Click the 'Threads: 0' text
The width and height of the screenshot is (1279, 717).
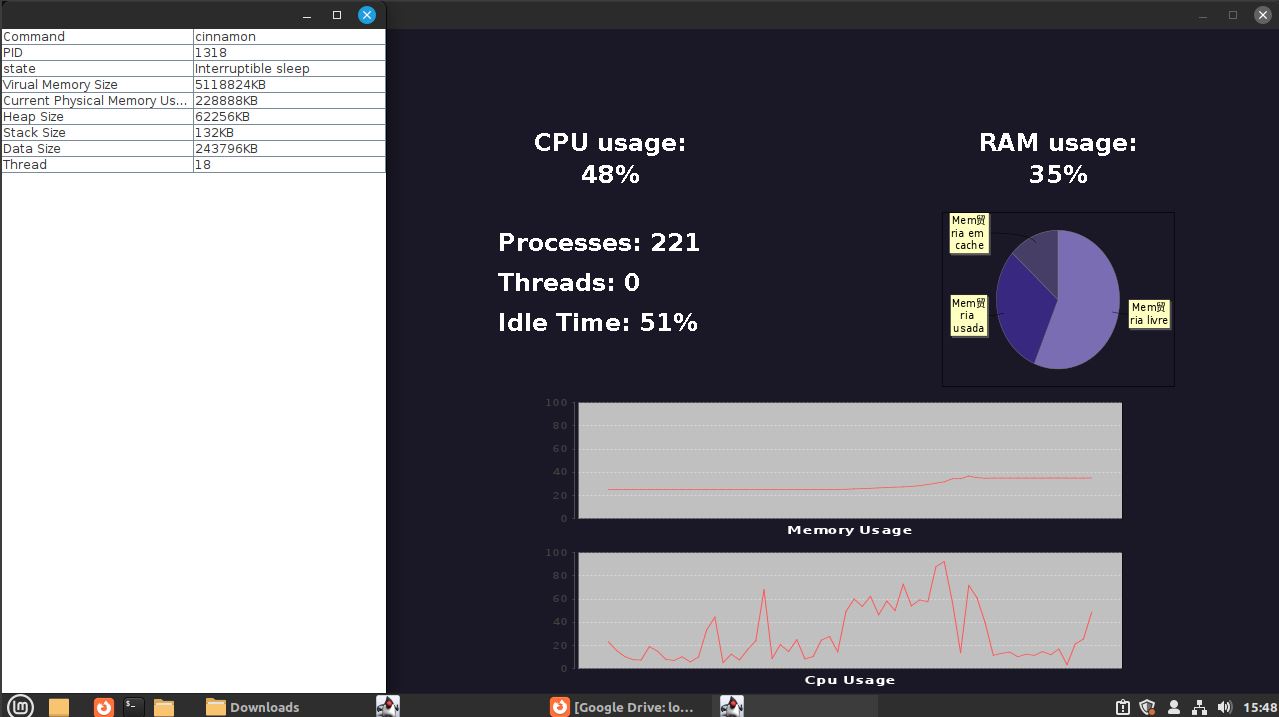pos(569,282)
